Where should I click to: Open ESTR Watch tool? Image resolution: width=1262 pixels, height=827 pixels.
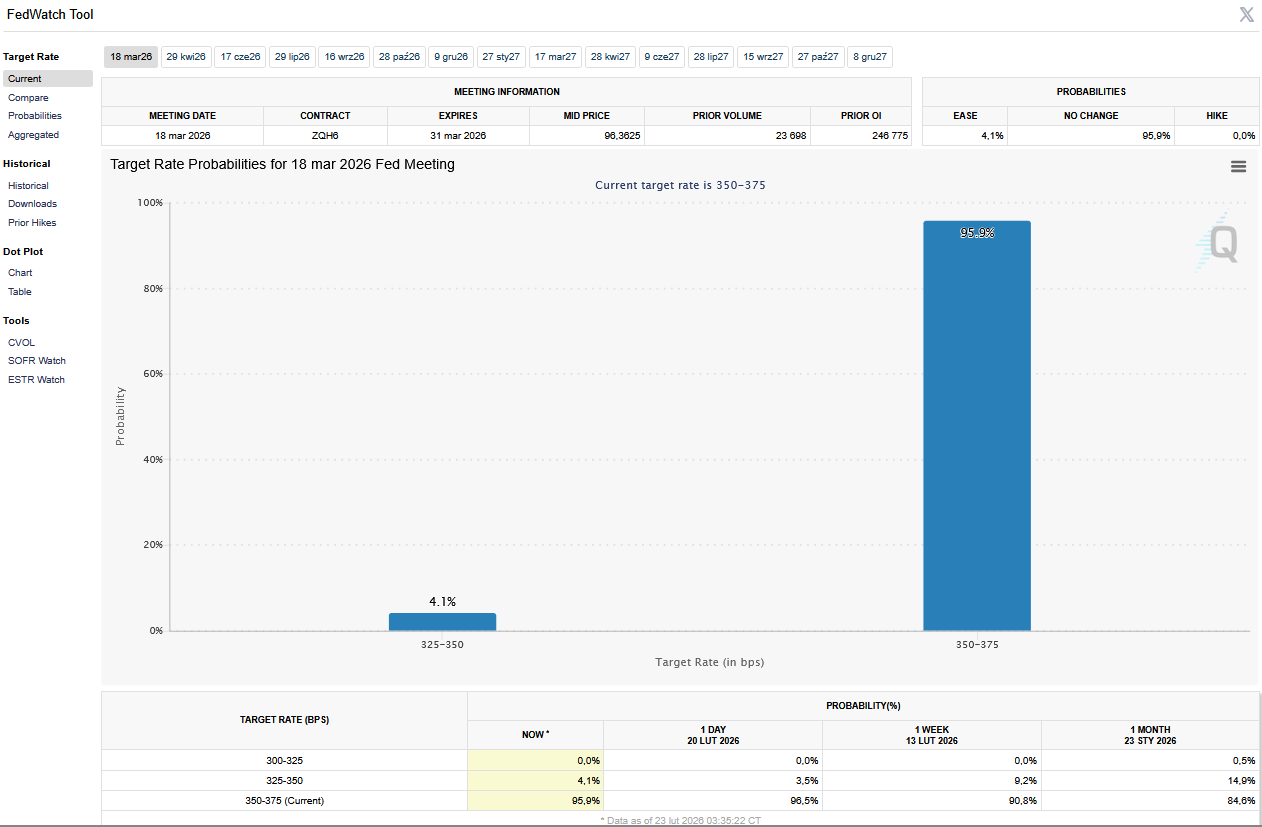point(36,380)
